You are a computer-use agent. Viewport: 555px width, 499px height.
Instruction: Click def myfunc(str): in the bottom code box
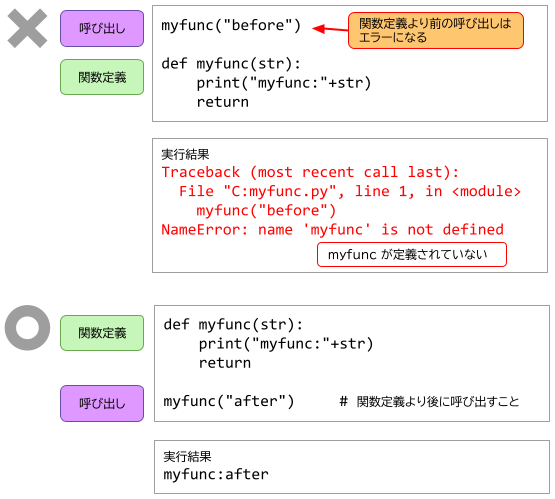coord(233,325)
